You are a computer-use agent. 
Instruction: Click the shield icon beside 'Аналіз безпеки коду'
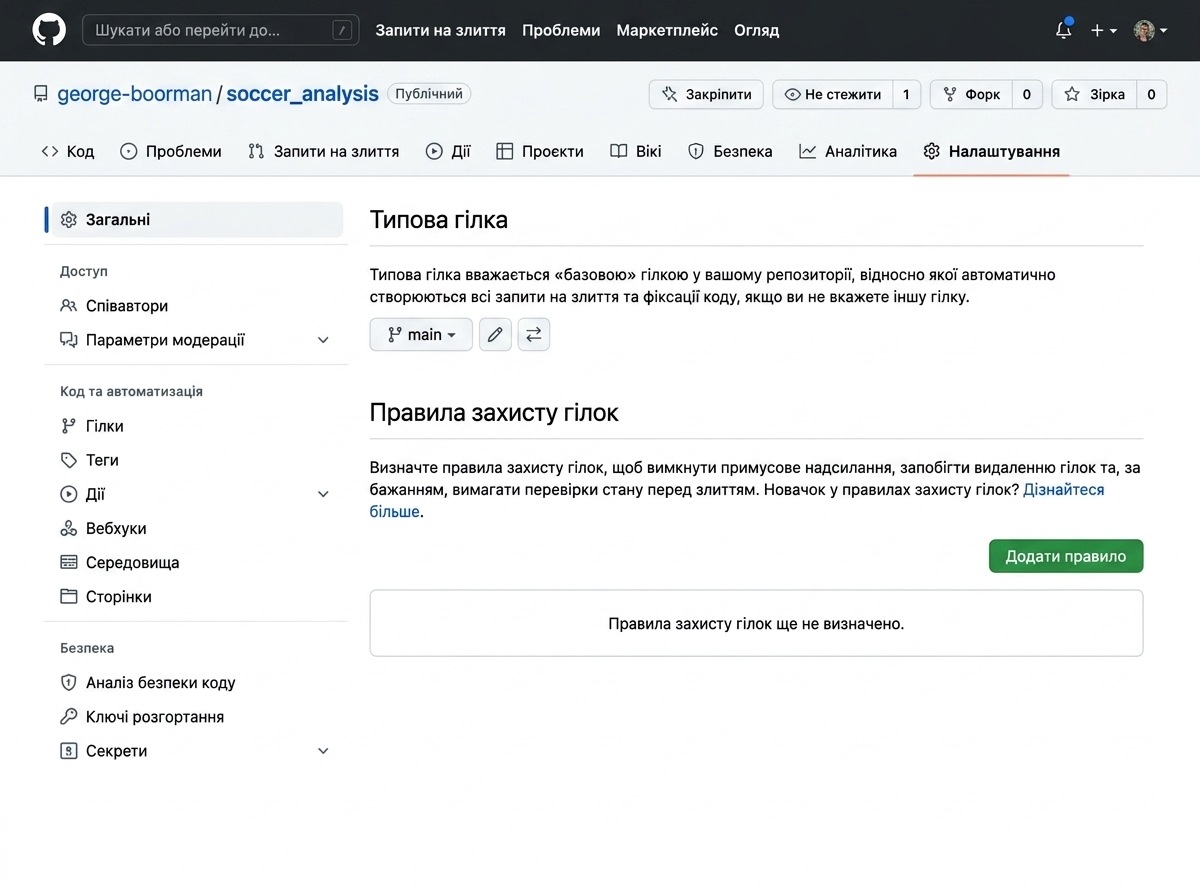point(68,683)
